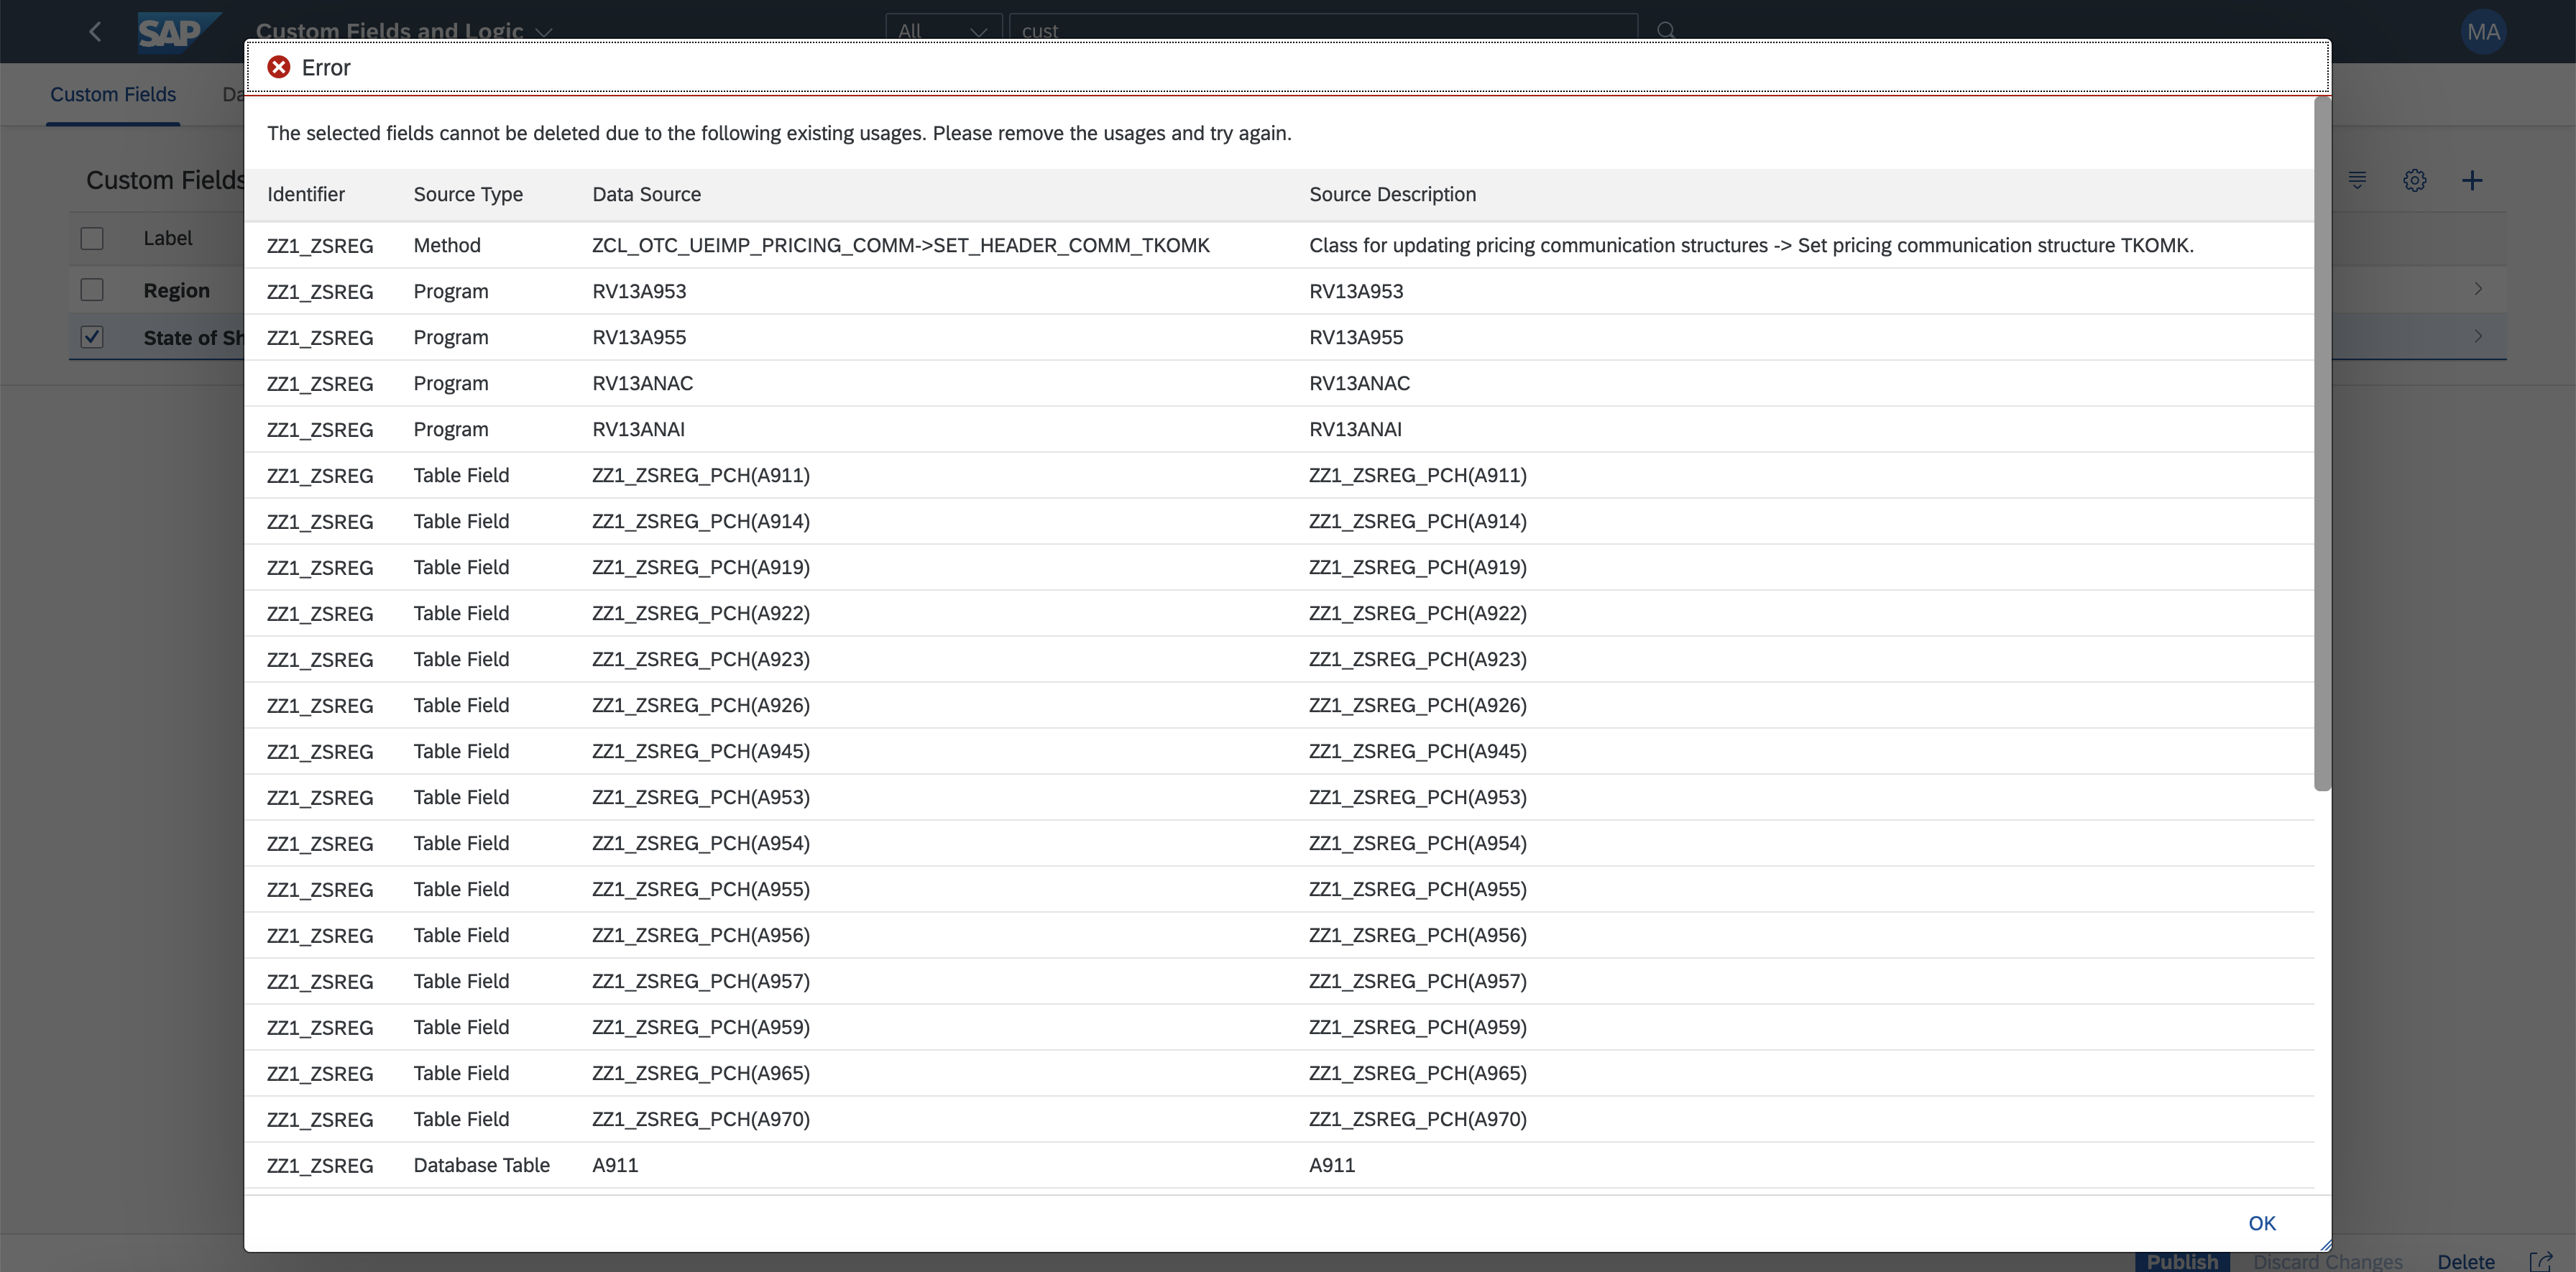This screenshot has height=1272, width=2576.
Task: Click the error dialog vertical scrollbar
Action: click(2322, 445)
